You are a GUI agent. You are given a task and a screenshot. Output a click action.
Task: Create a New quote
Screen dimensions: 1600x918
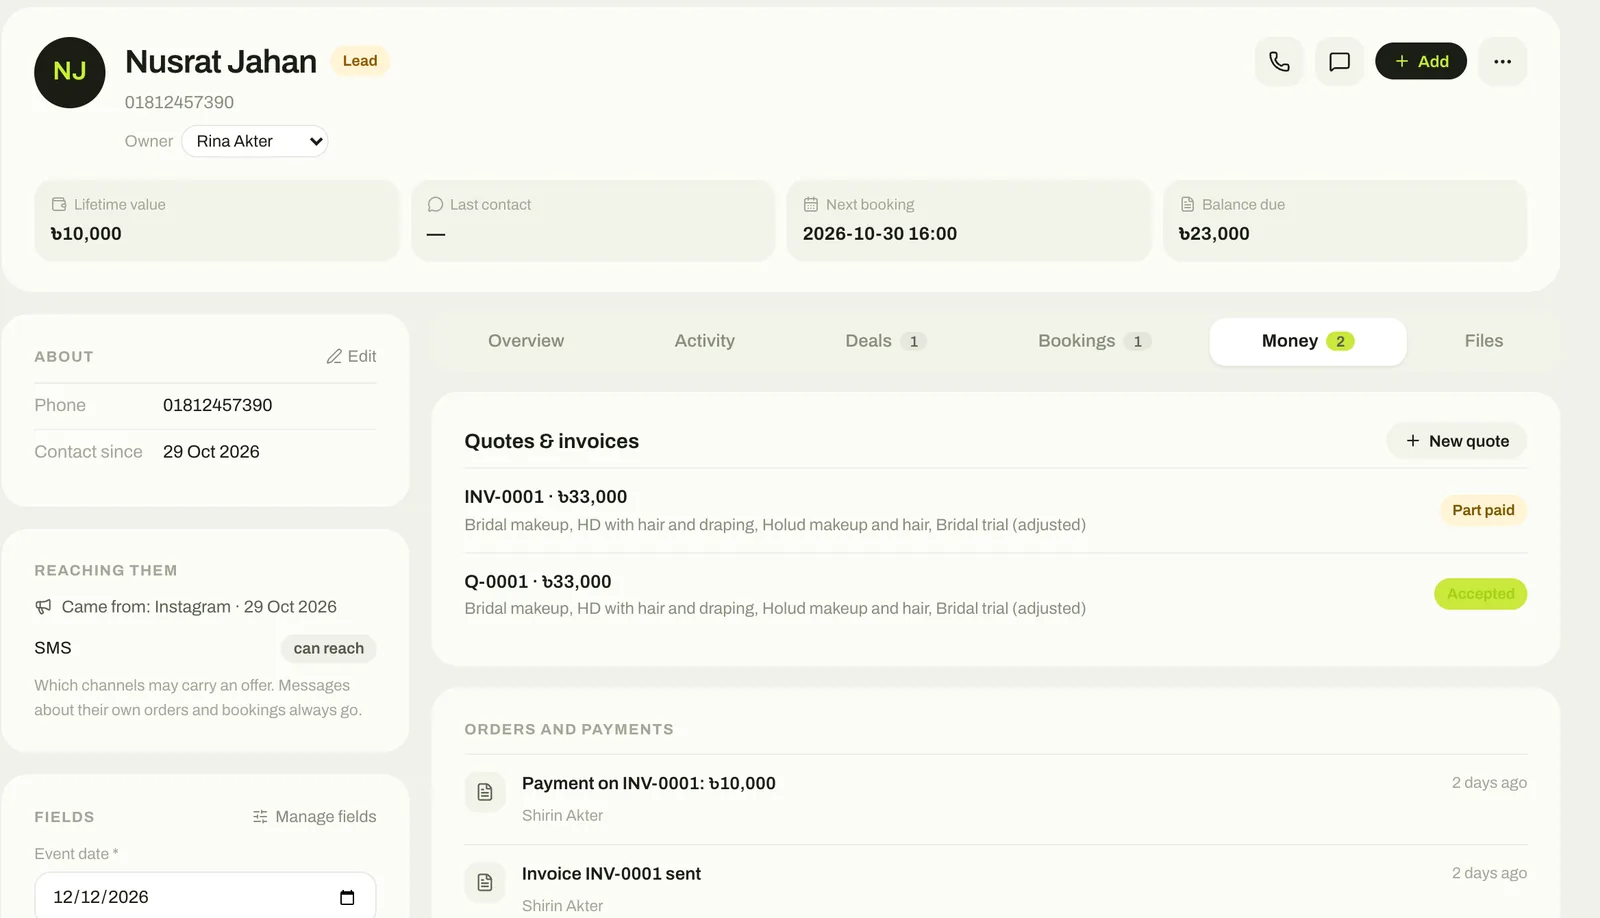1457,441
